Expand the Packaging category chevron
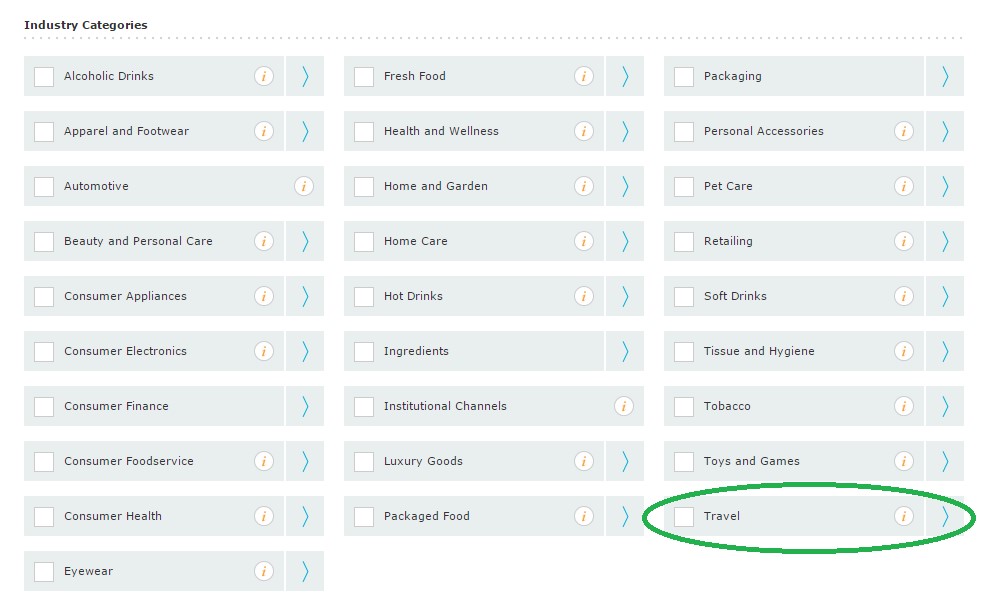The image size is (1003, 607). [945, 76]
